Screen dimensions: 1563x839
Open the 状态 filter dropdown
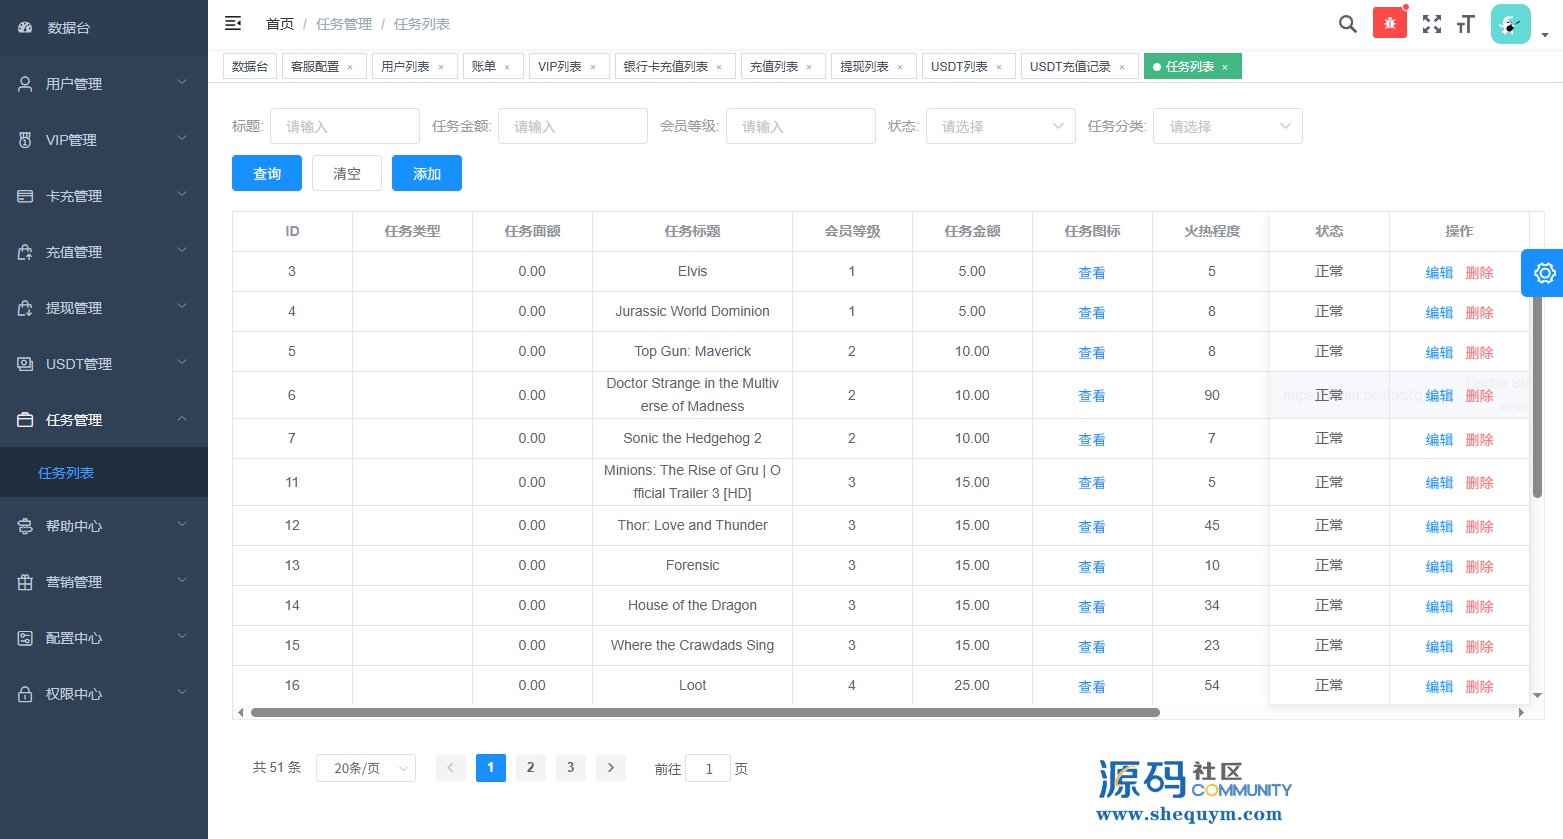point(1000,126)
